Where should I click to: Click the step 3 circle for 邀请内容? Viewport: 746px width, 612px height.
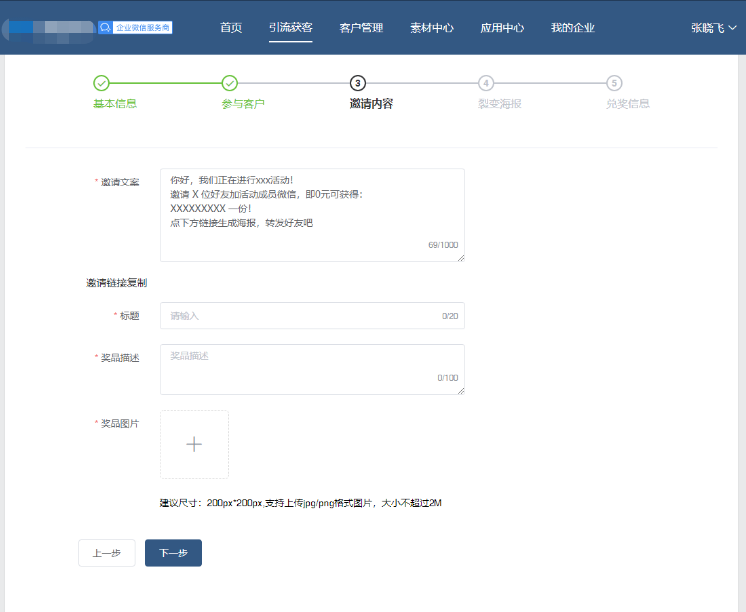358,83
